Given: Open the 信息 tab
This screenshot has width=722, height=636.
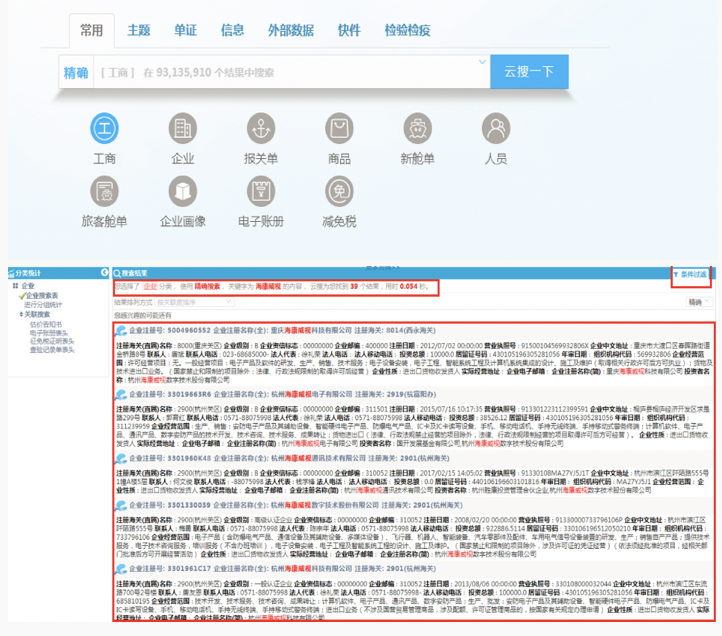Looking at the screenshot, I should (232, 30).
